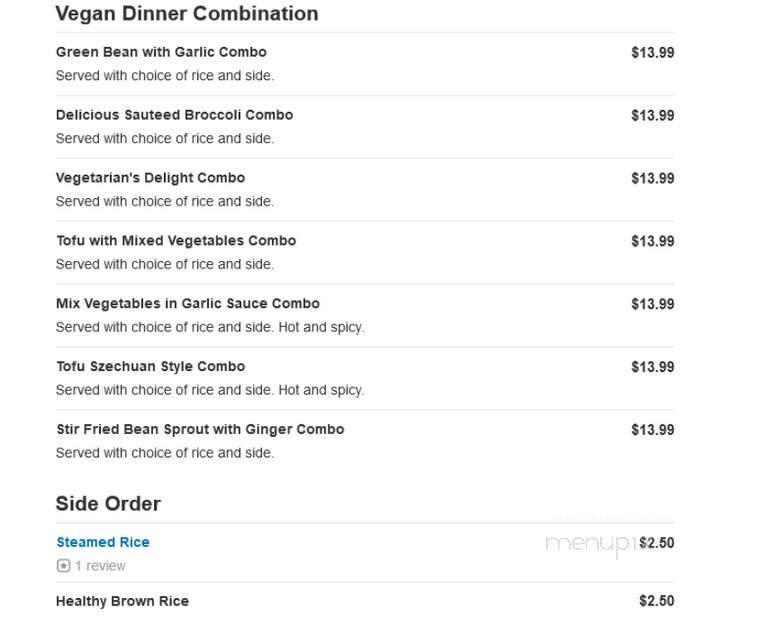Image resolution: width=778 pixels, height=626 pixels.
Task: Click the $2.50 price of Healthy Brown Rice
Action: pos(656,601)
